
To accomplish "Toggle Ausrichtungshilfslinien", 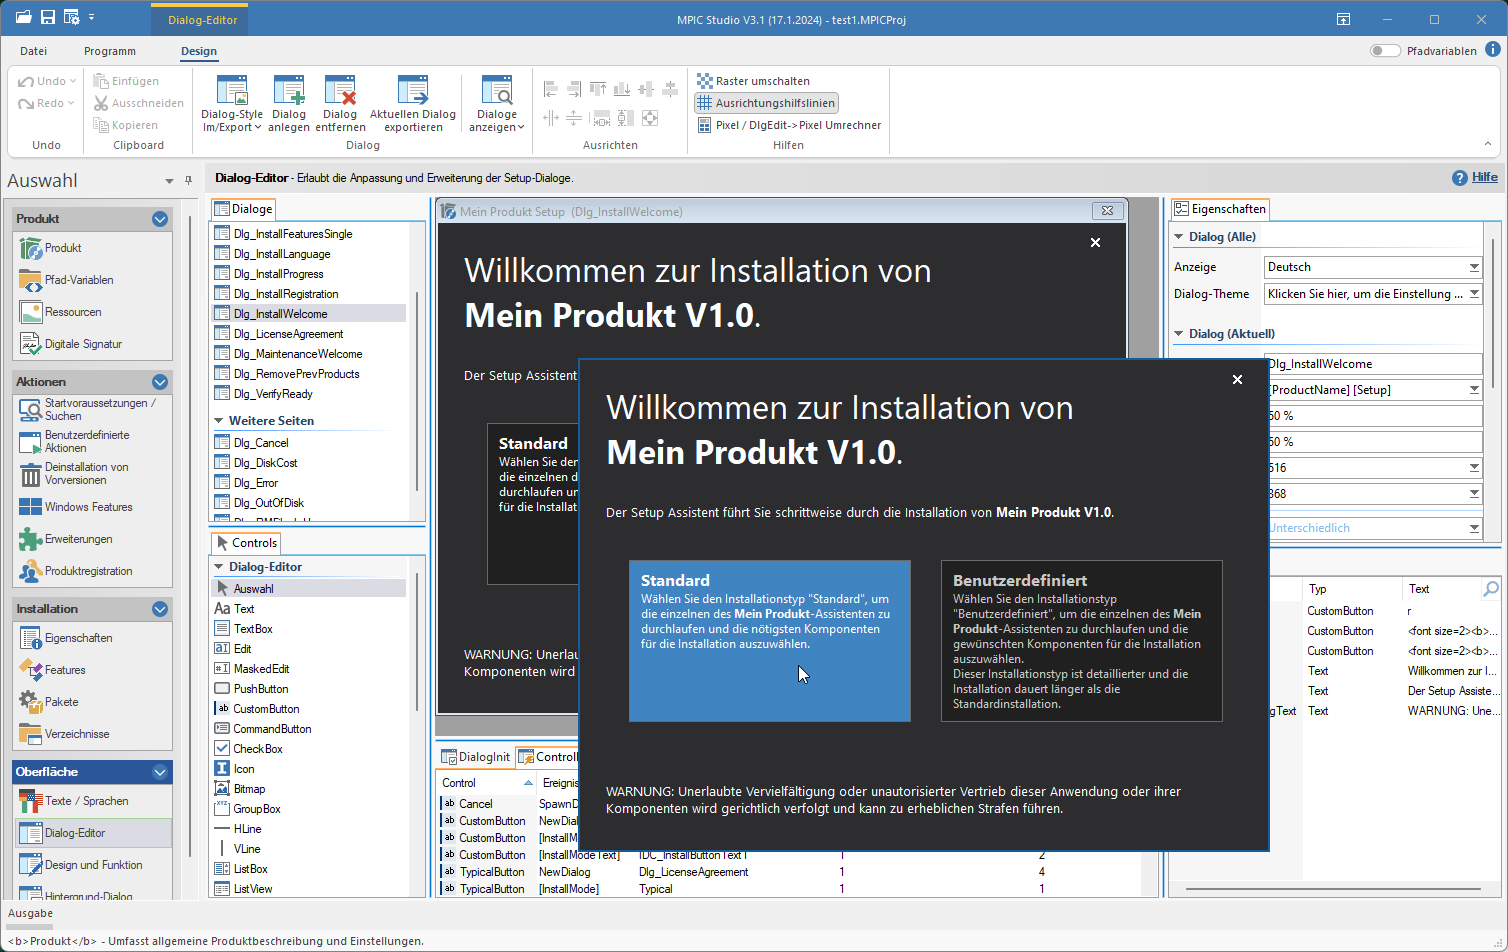I will pyautogui.click(x=766, y=103).
